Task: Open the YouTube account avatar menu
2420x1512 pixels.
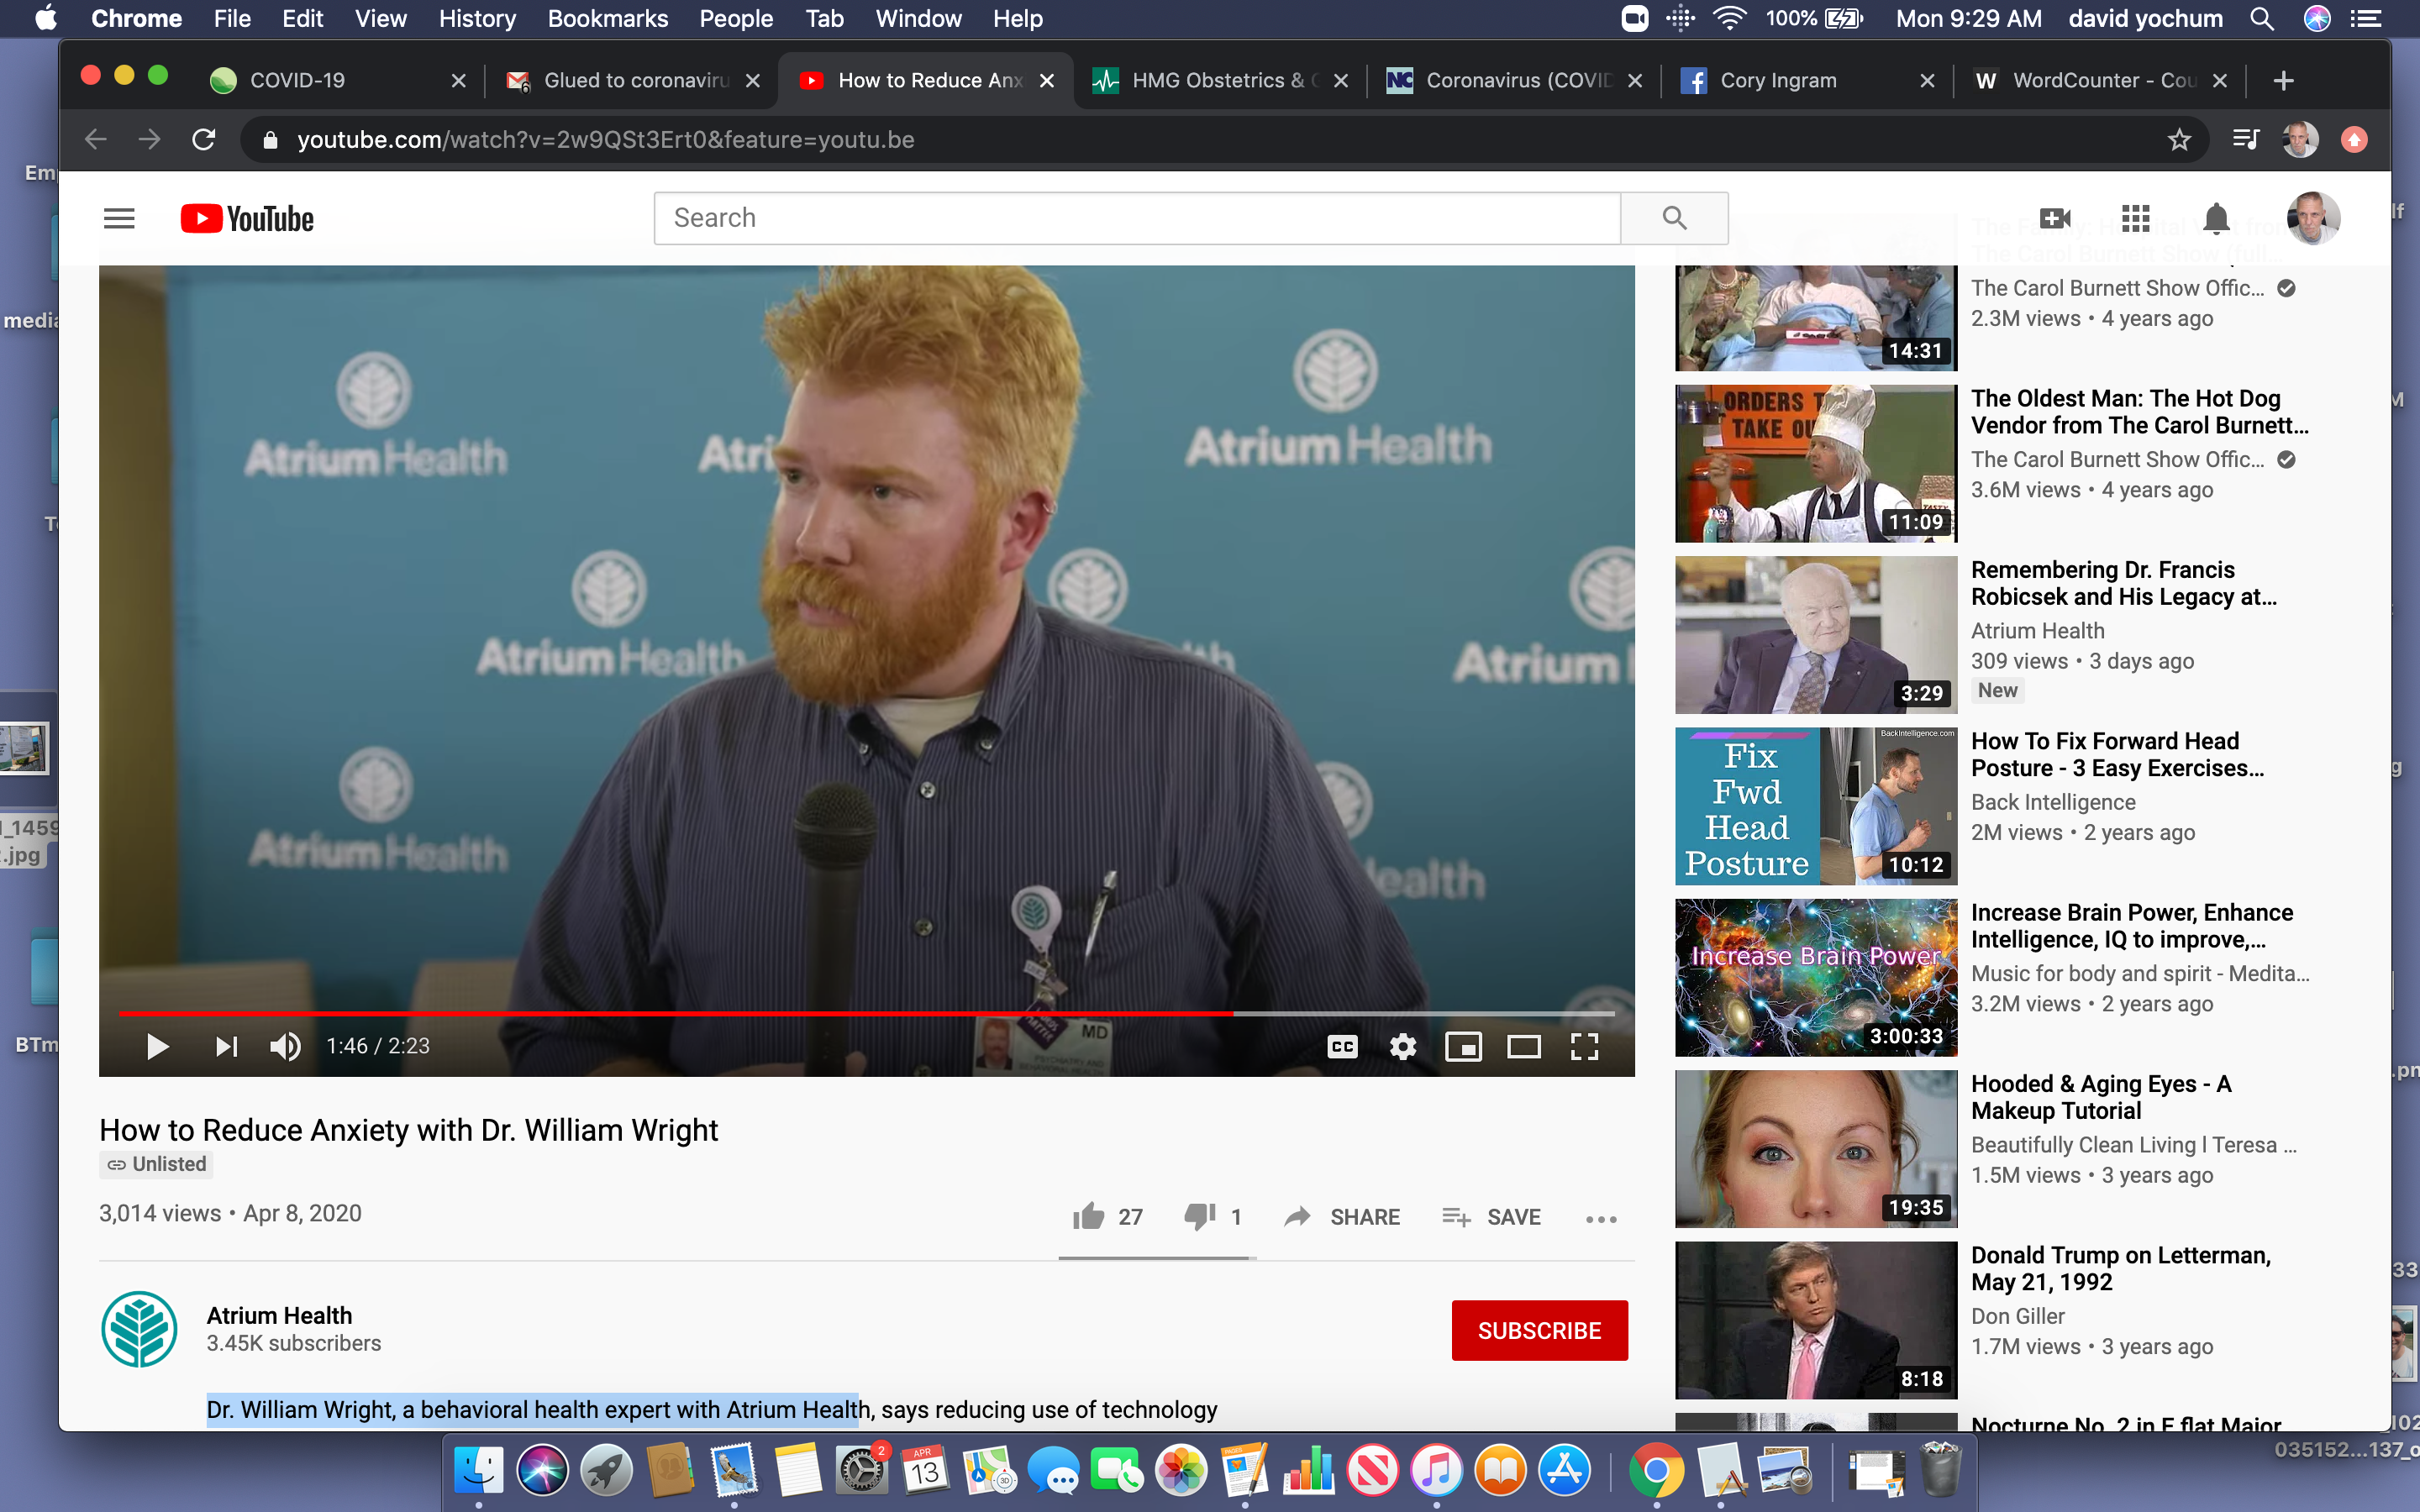Action: click(2312, 218)
